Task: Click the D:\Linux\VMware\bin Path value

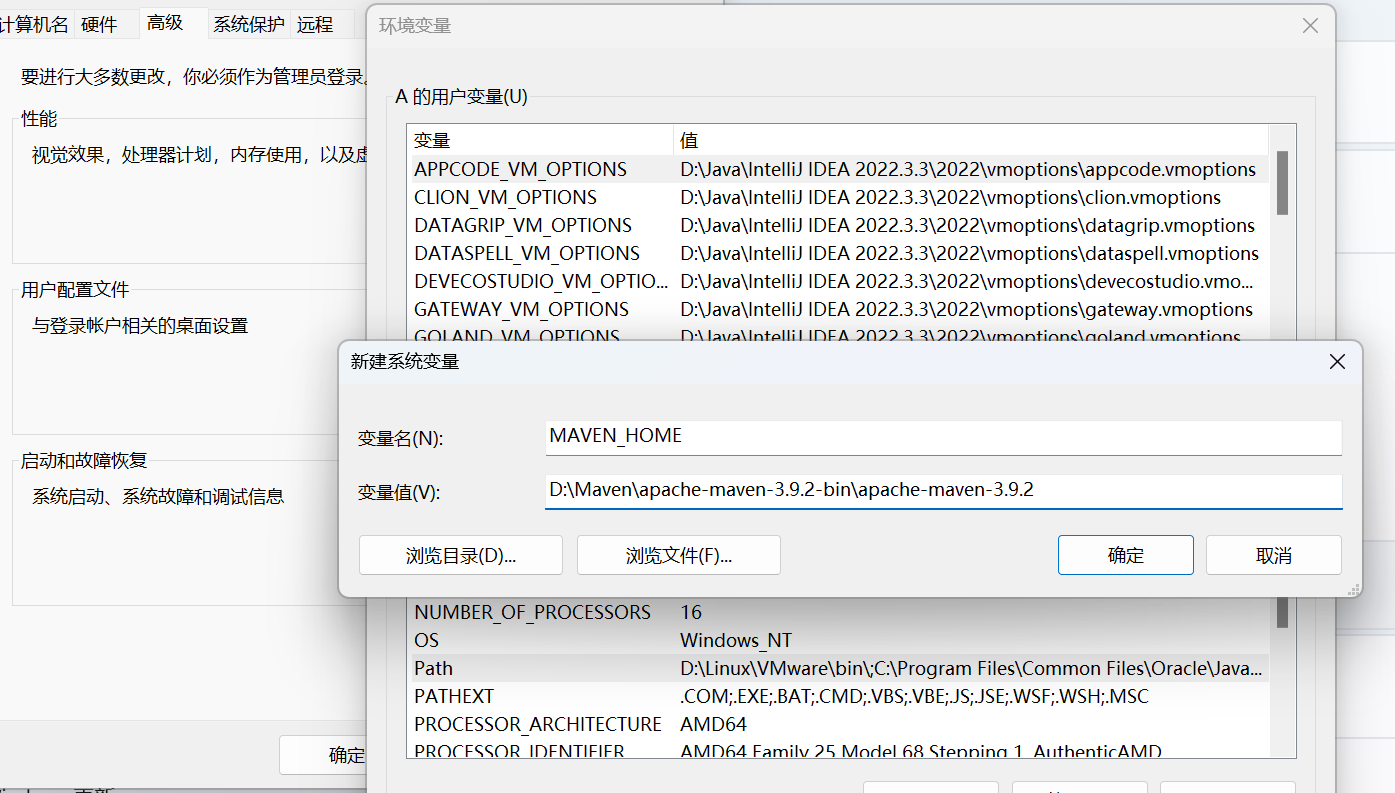Action: (972, 668)
